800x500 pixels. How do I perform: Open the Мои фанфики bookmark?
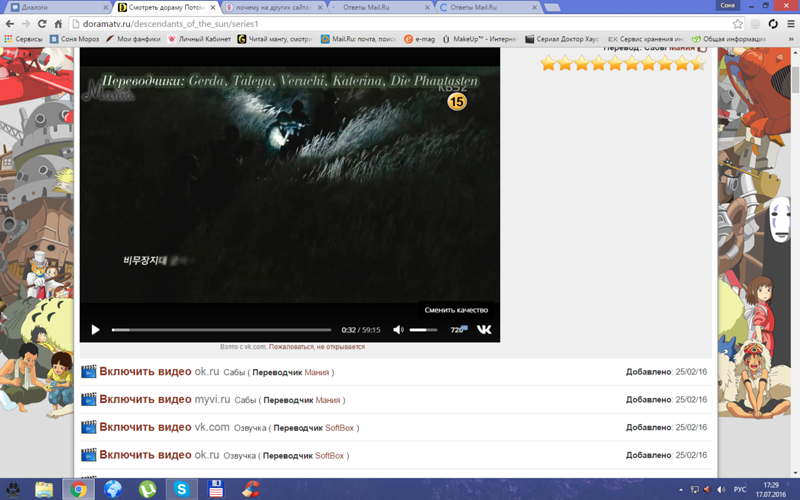133,39
